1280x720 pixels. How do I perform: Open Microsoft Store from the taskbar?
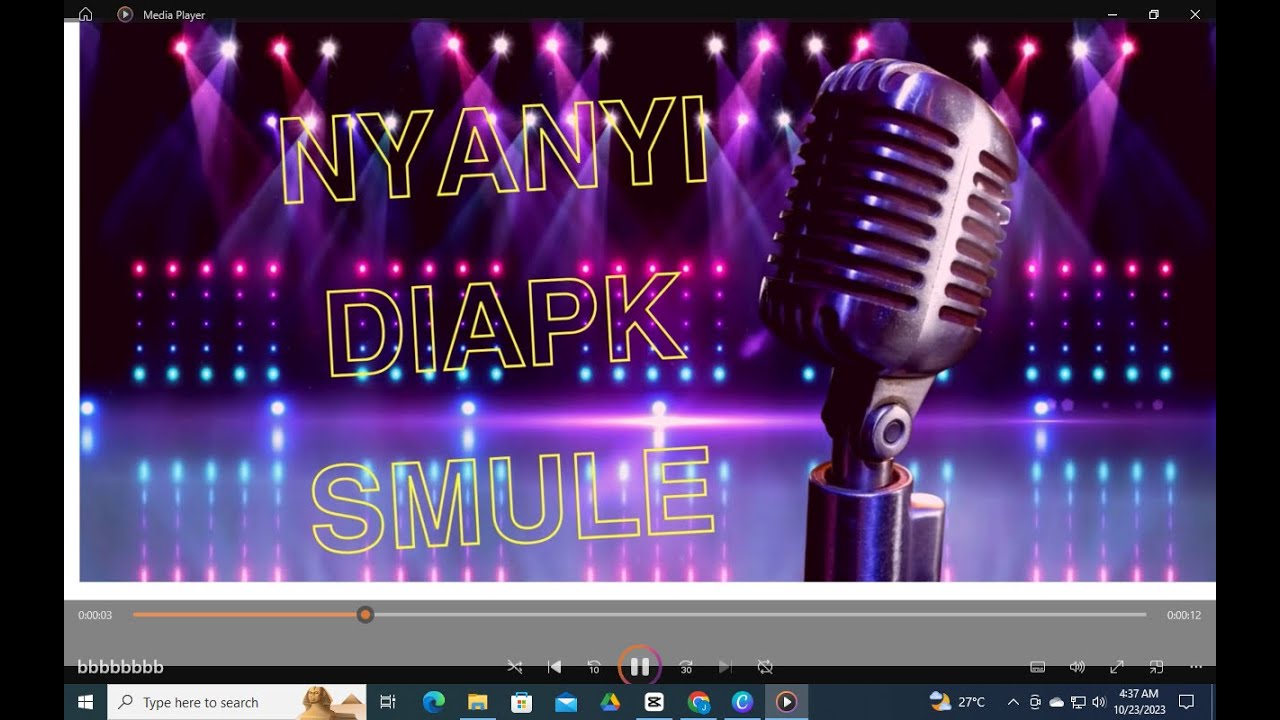point(521,702)
